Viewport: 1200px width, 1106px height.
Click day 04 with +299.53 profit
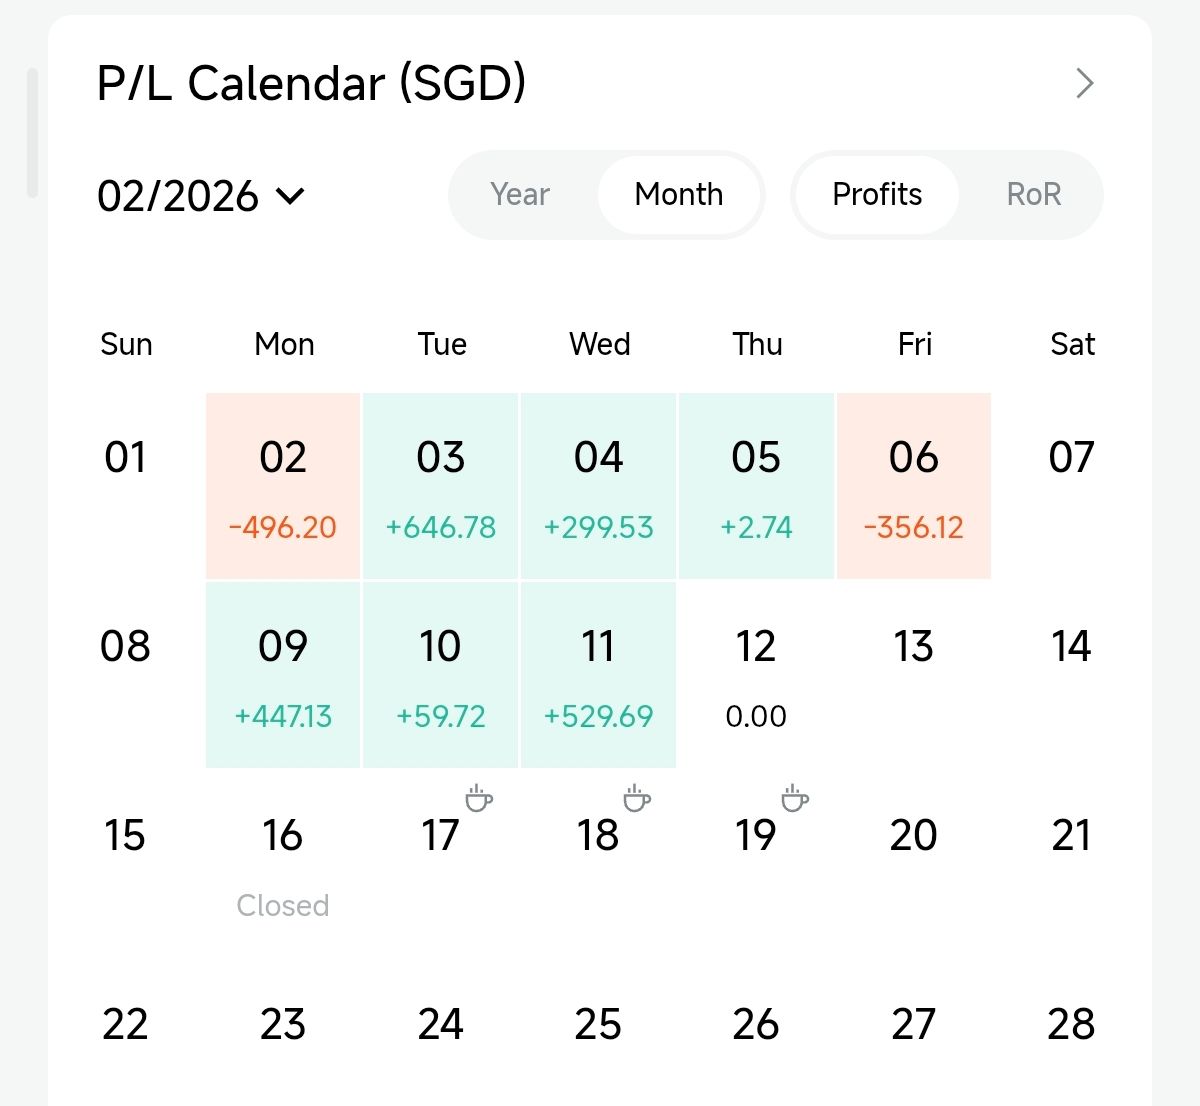coord(598,486)
